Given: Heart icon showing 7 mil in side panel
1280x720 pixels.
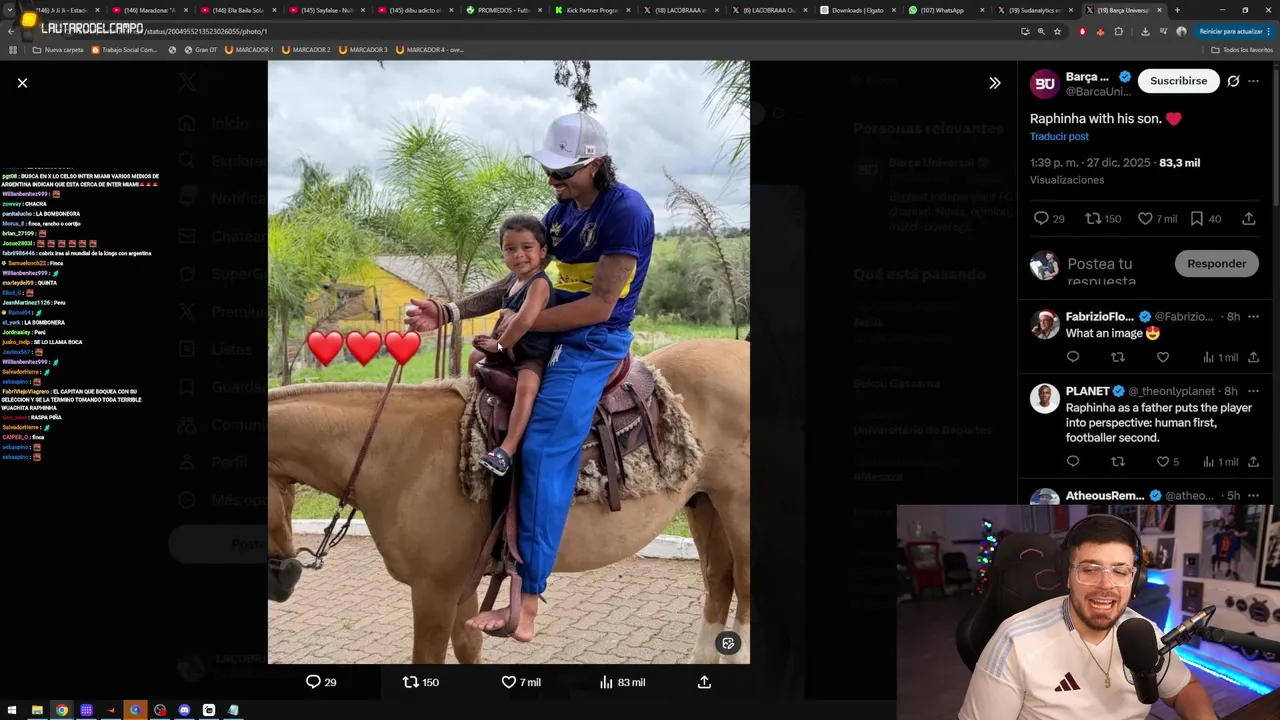Looking at the screenshot, I should pyautogui.click(x=1145, y=219).
